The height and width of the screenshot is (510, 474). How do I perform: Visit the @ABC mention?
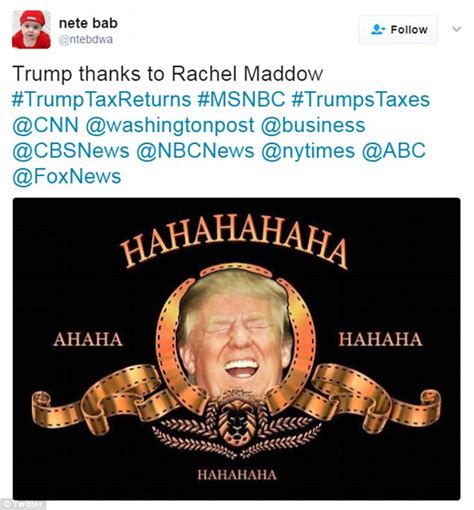(x=394, y=151)
